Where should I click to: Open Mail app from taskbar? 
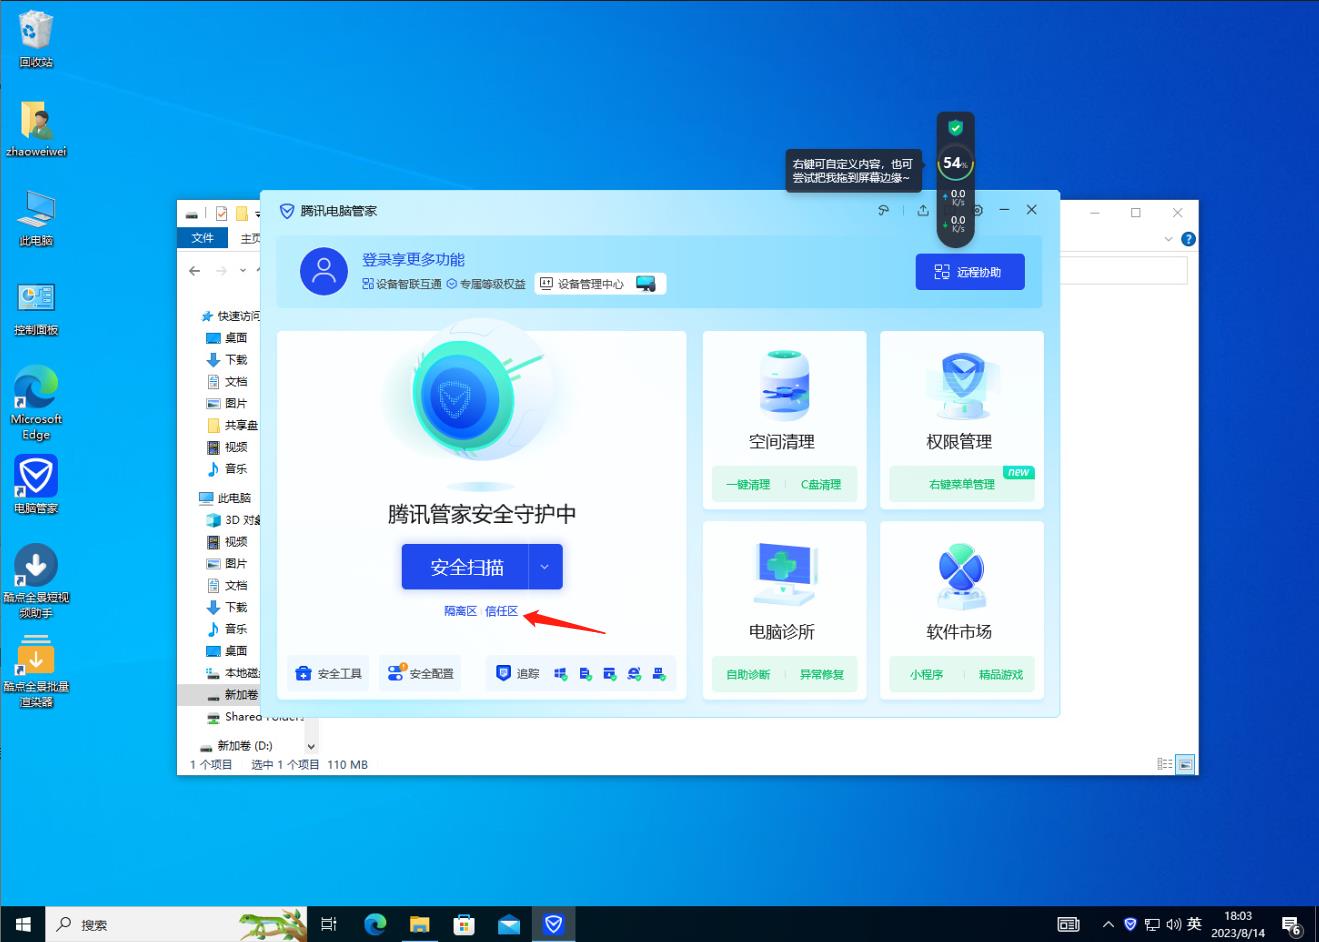pos(509,924)
